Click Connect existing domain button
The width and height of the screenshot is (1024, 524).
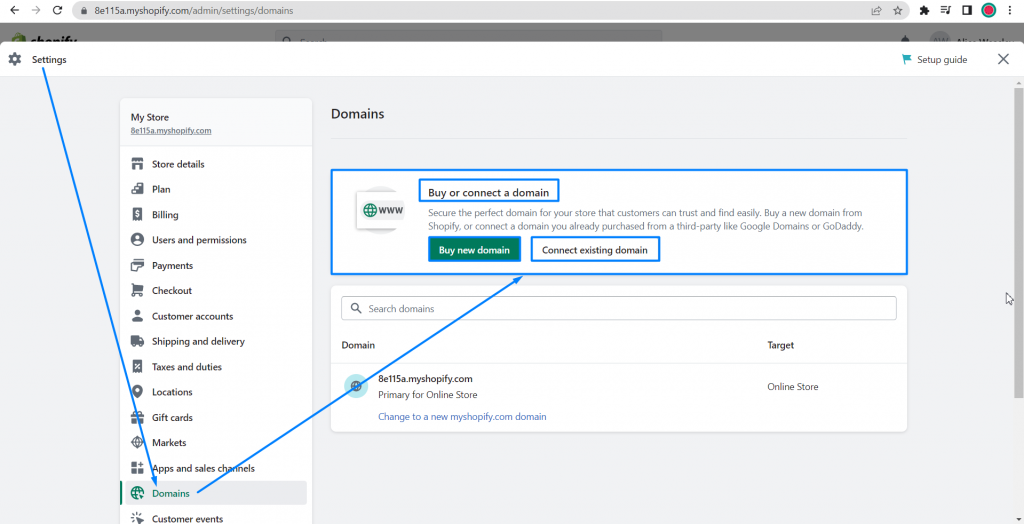[595, 250]
